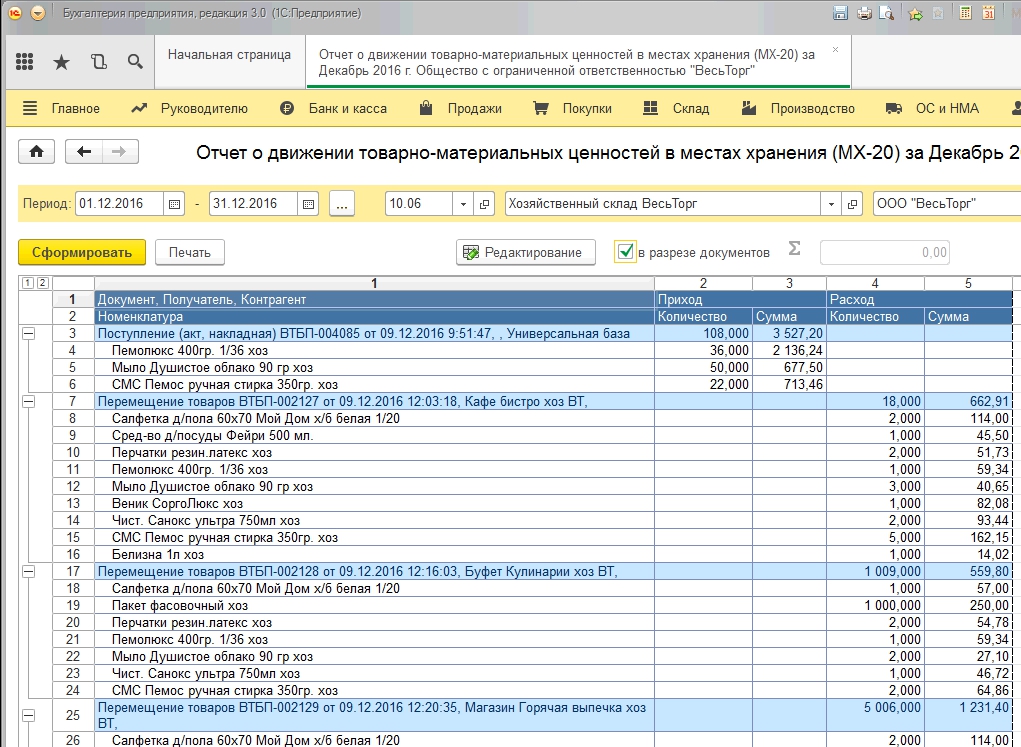
Task: Open the Продажи section
Action: click(x=460, y=109)
